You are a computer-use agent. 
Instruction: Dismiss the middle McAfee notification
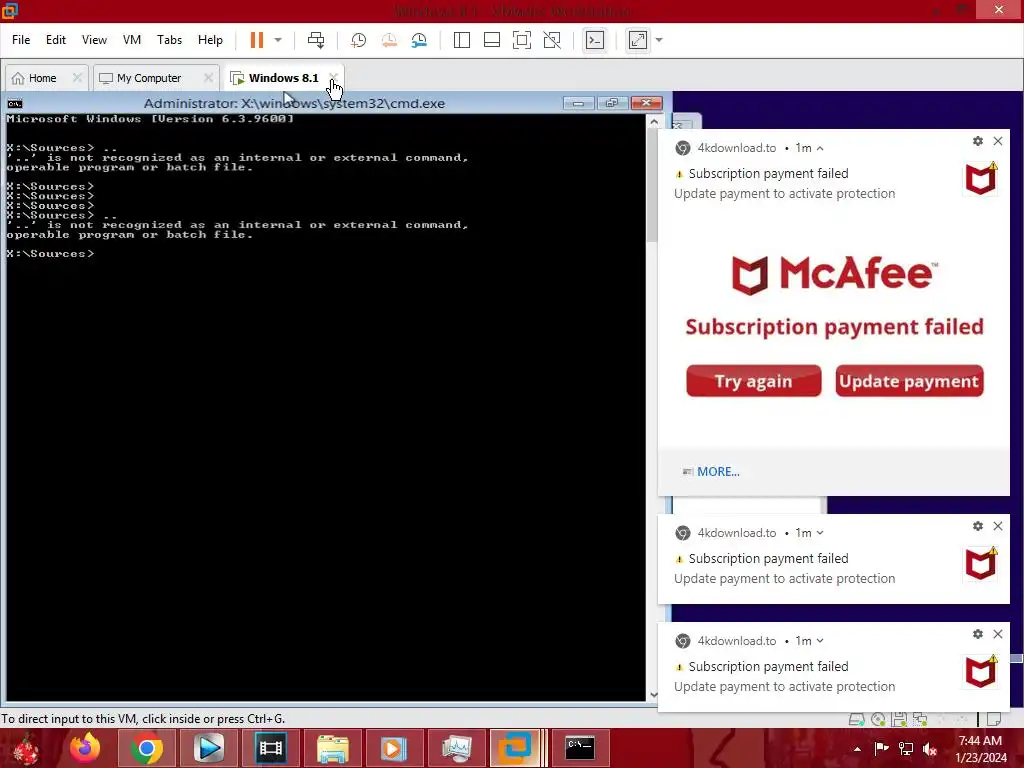pos(998,526)
